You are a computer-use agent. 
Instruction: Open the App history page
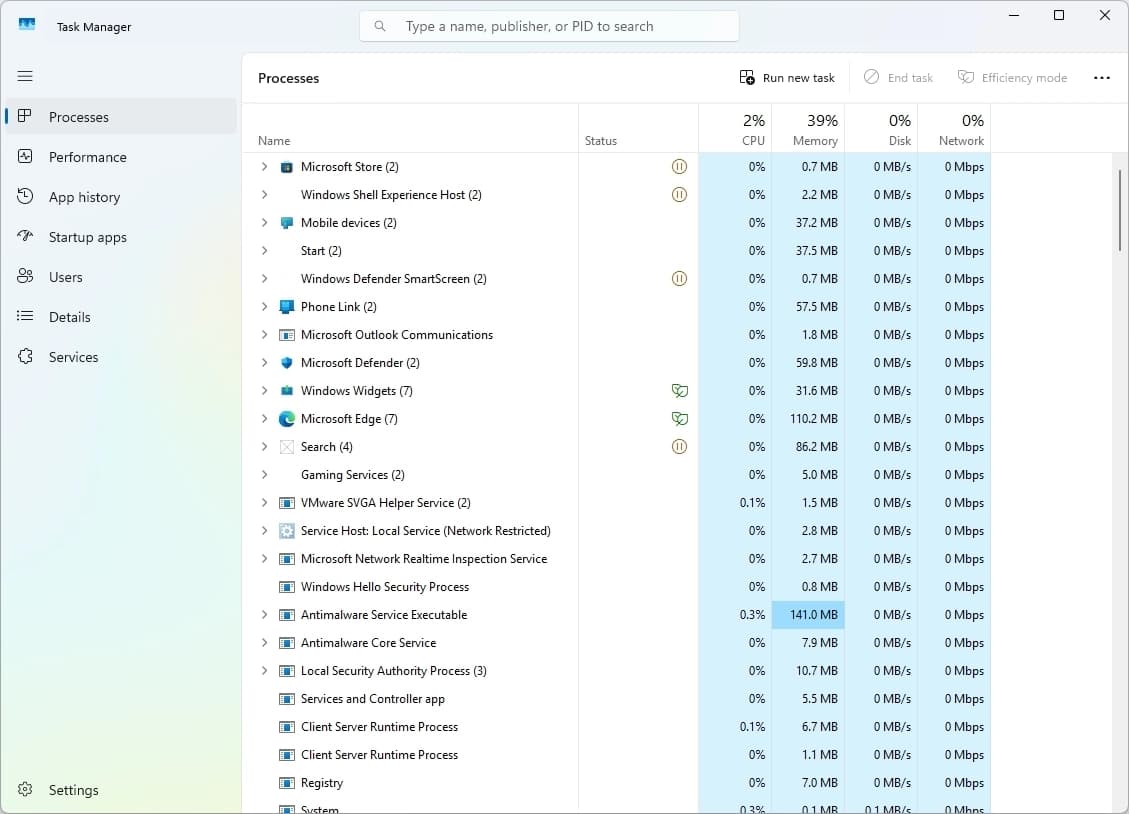[x=121, y=197]
